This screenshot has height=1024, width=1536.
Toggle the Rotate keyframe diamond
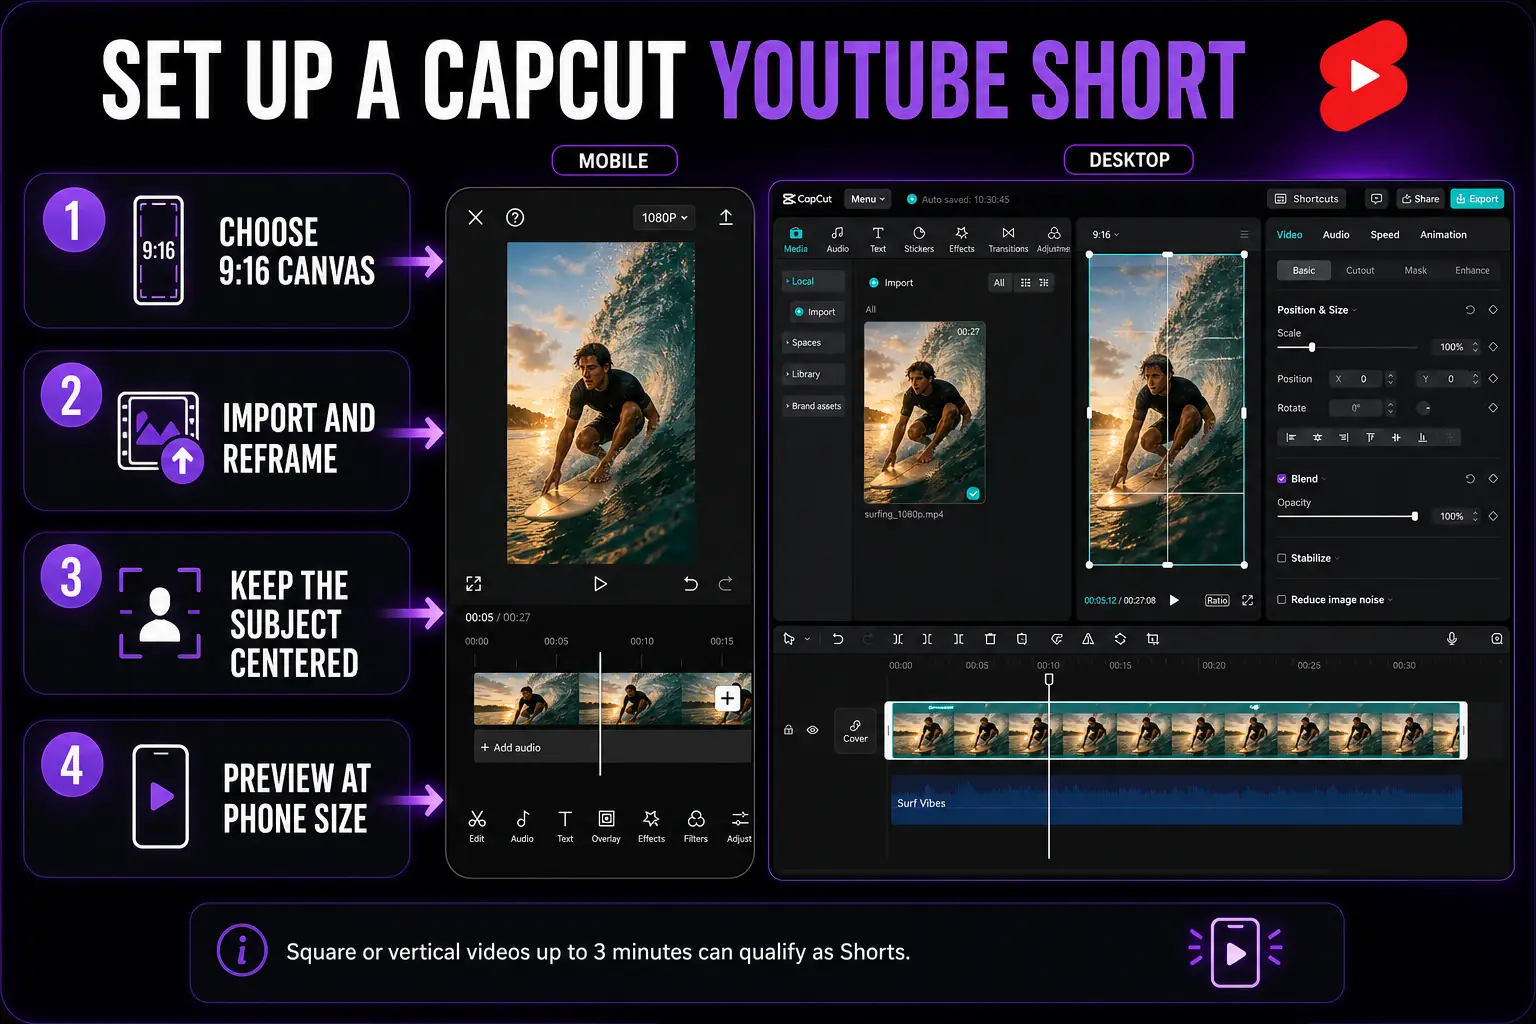pos(1493,408)
